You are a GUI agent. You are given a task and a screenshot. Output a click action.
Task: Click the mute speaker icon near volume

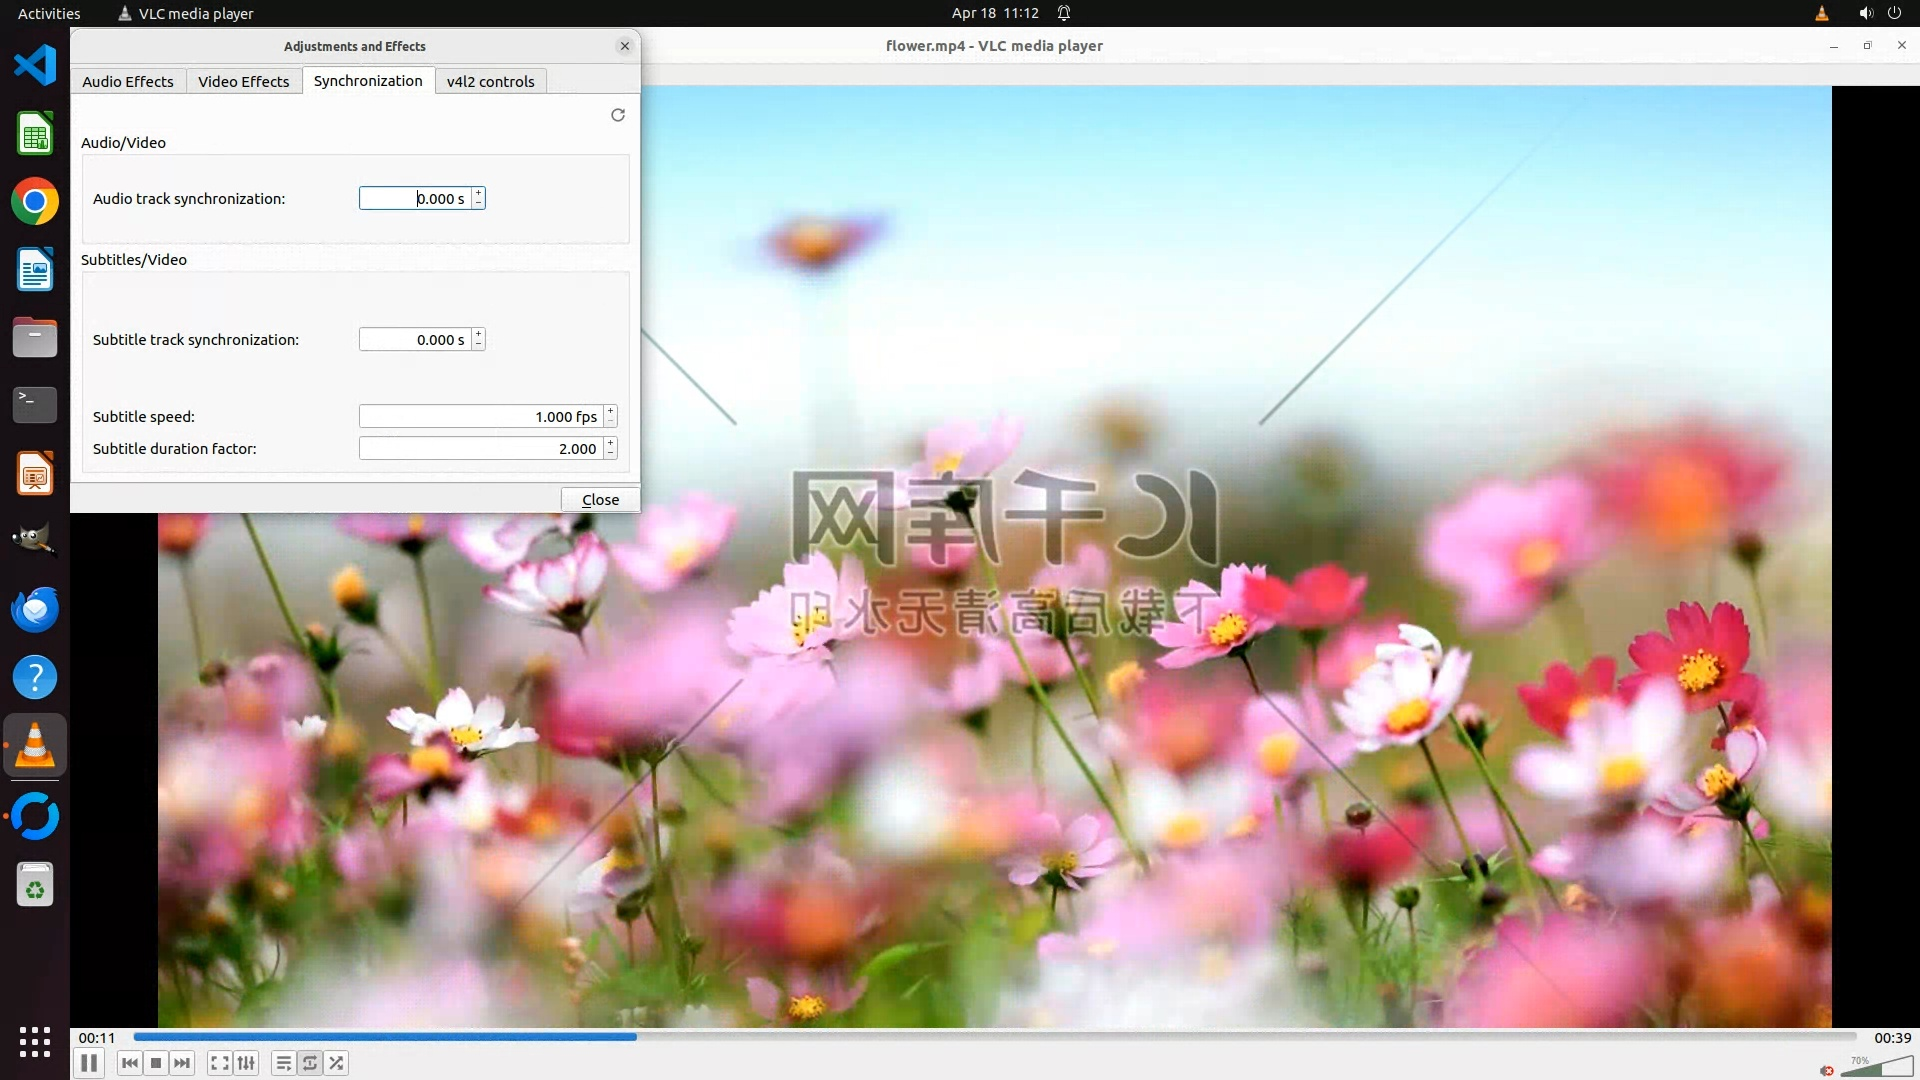click(x=1827, y=1070)
